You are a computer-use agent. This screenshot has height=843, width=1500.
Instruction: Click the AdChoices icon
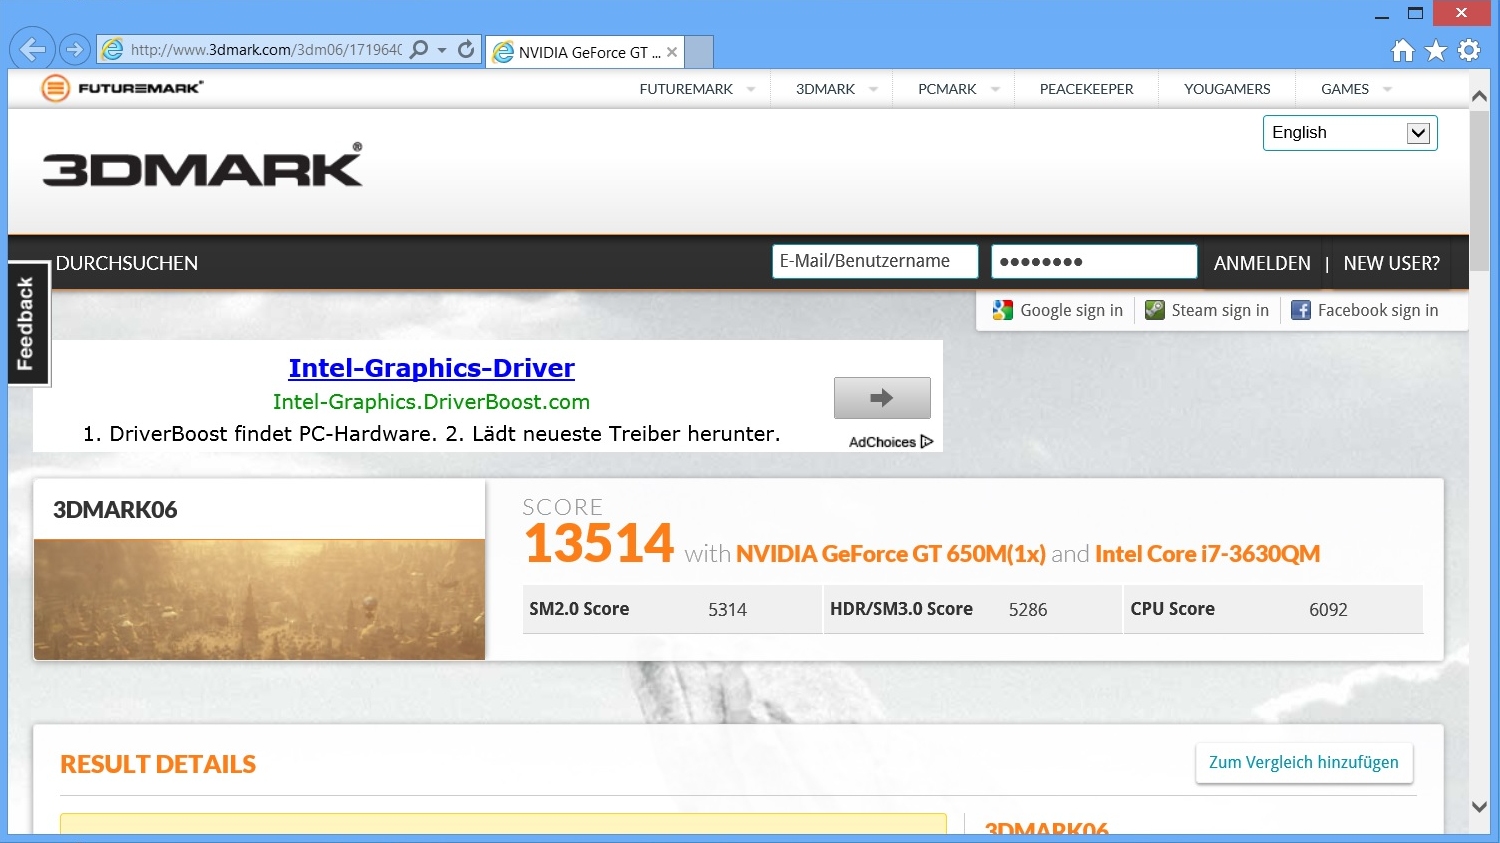(926, 442)
